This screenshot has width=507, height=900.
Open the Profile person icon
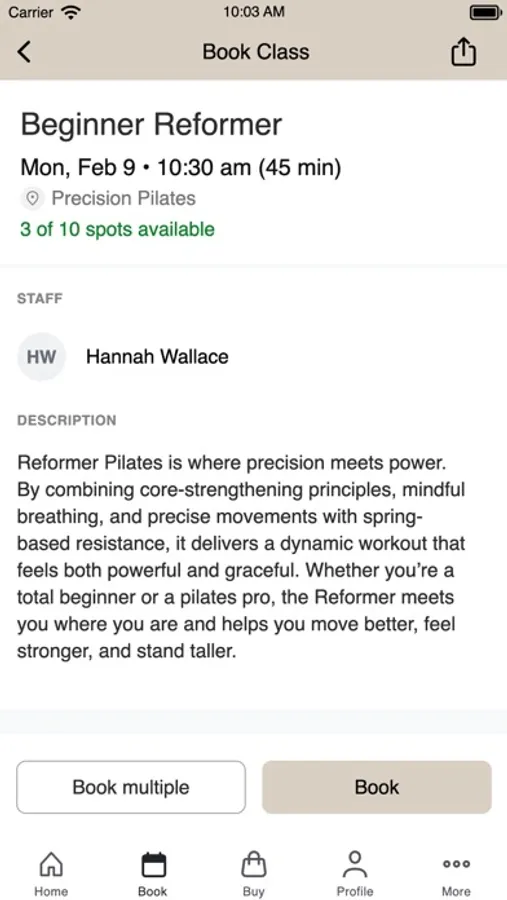pos(355,864)
